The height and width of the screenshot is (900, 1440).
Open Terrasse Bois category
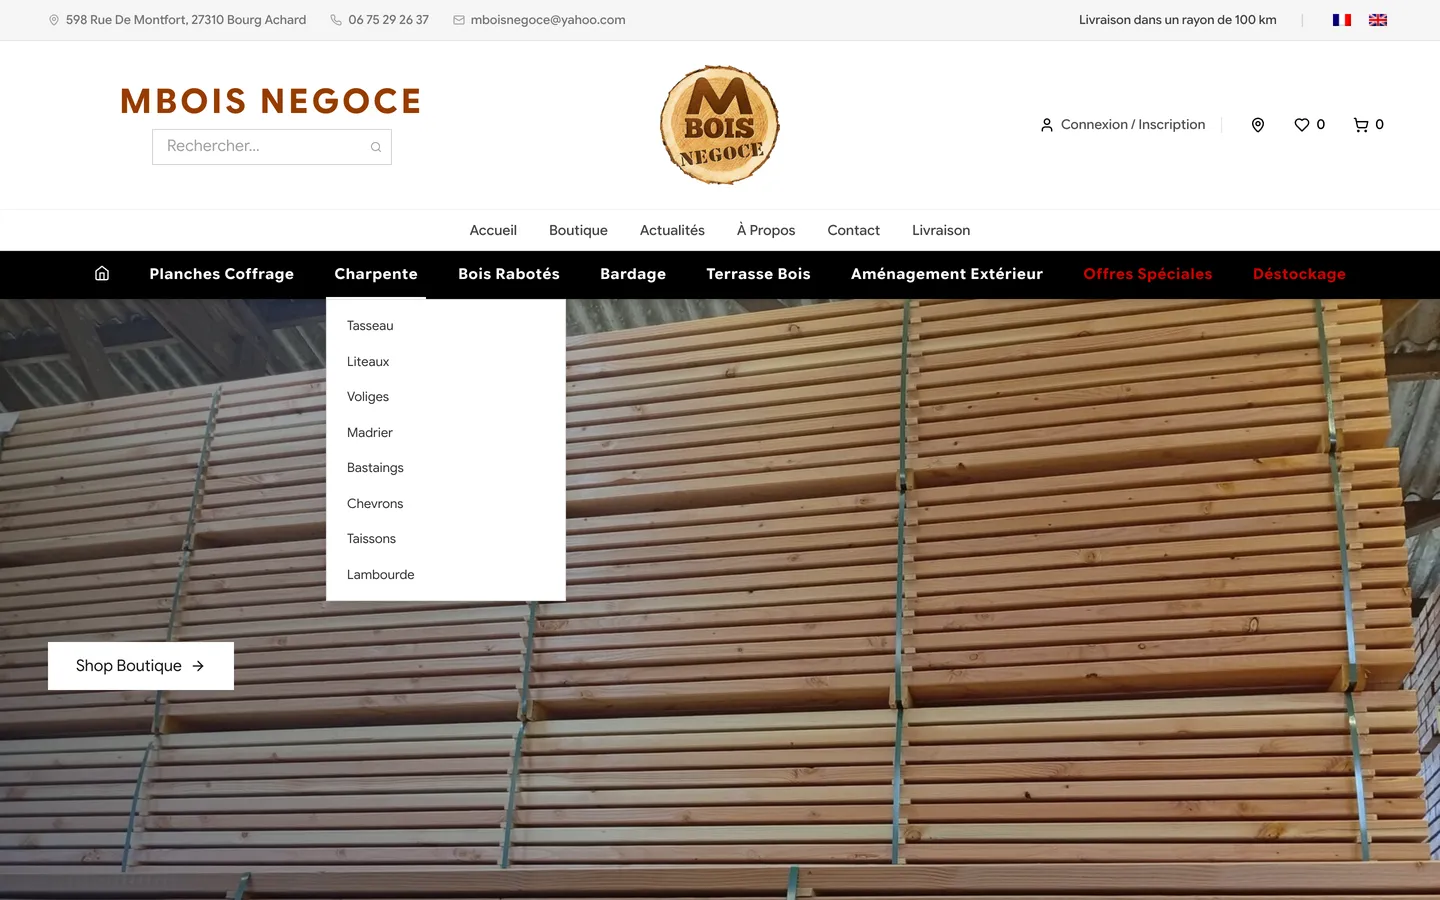[758, 274]
